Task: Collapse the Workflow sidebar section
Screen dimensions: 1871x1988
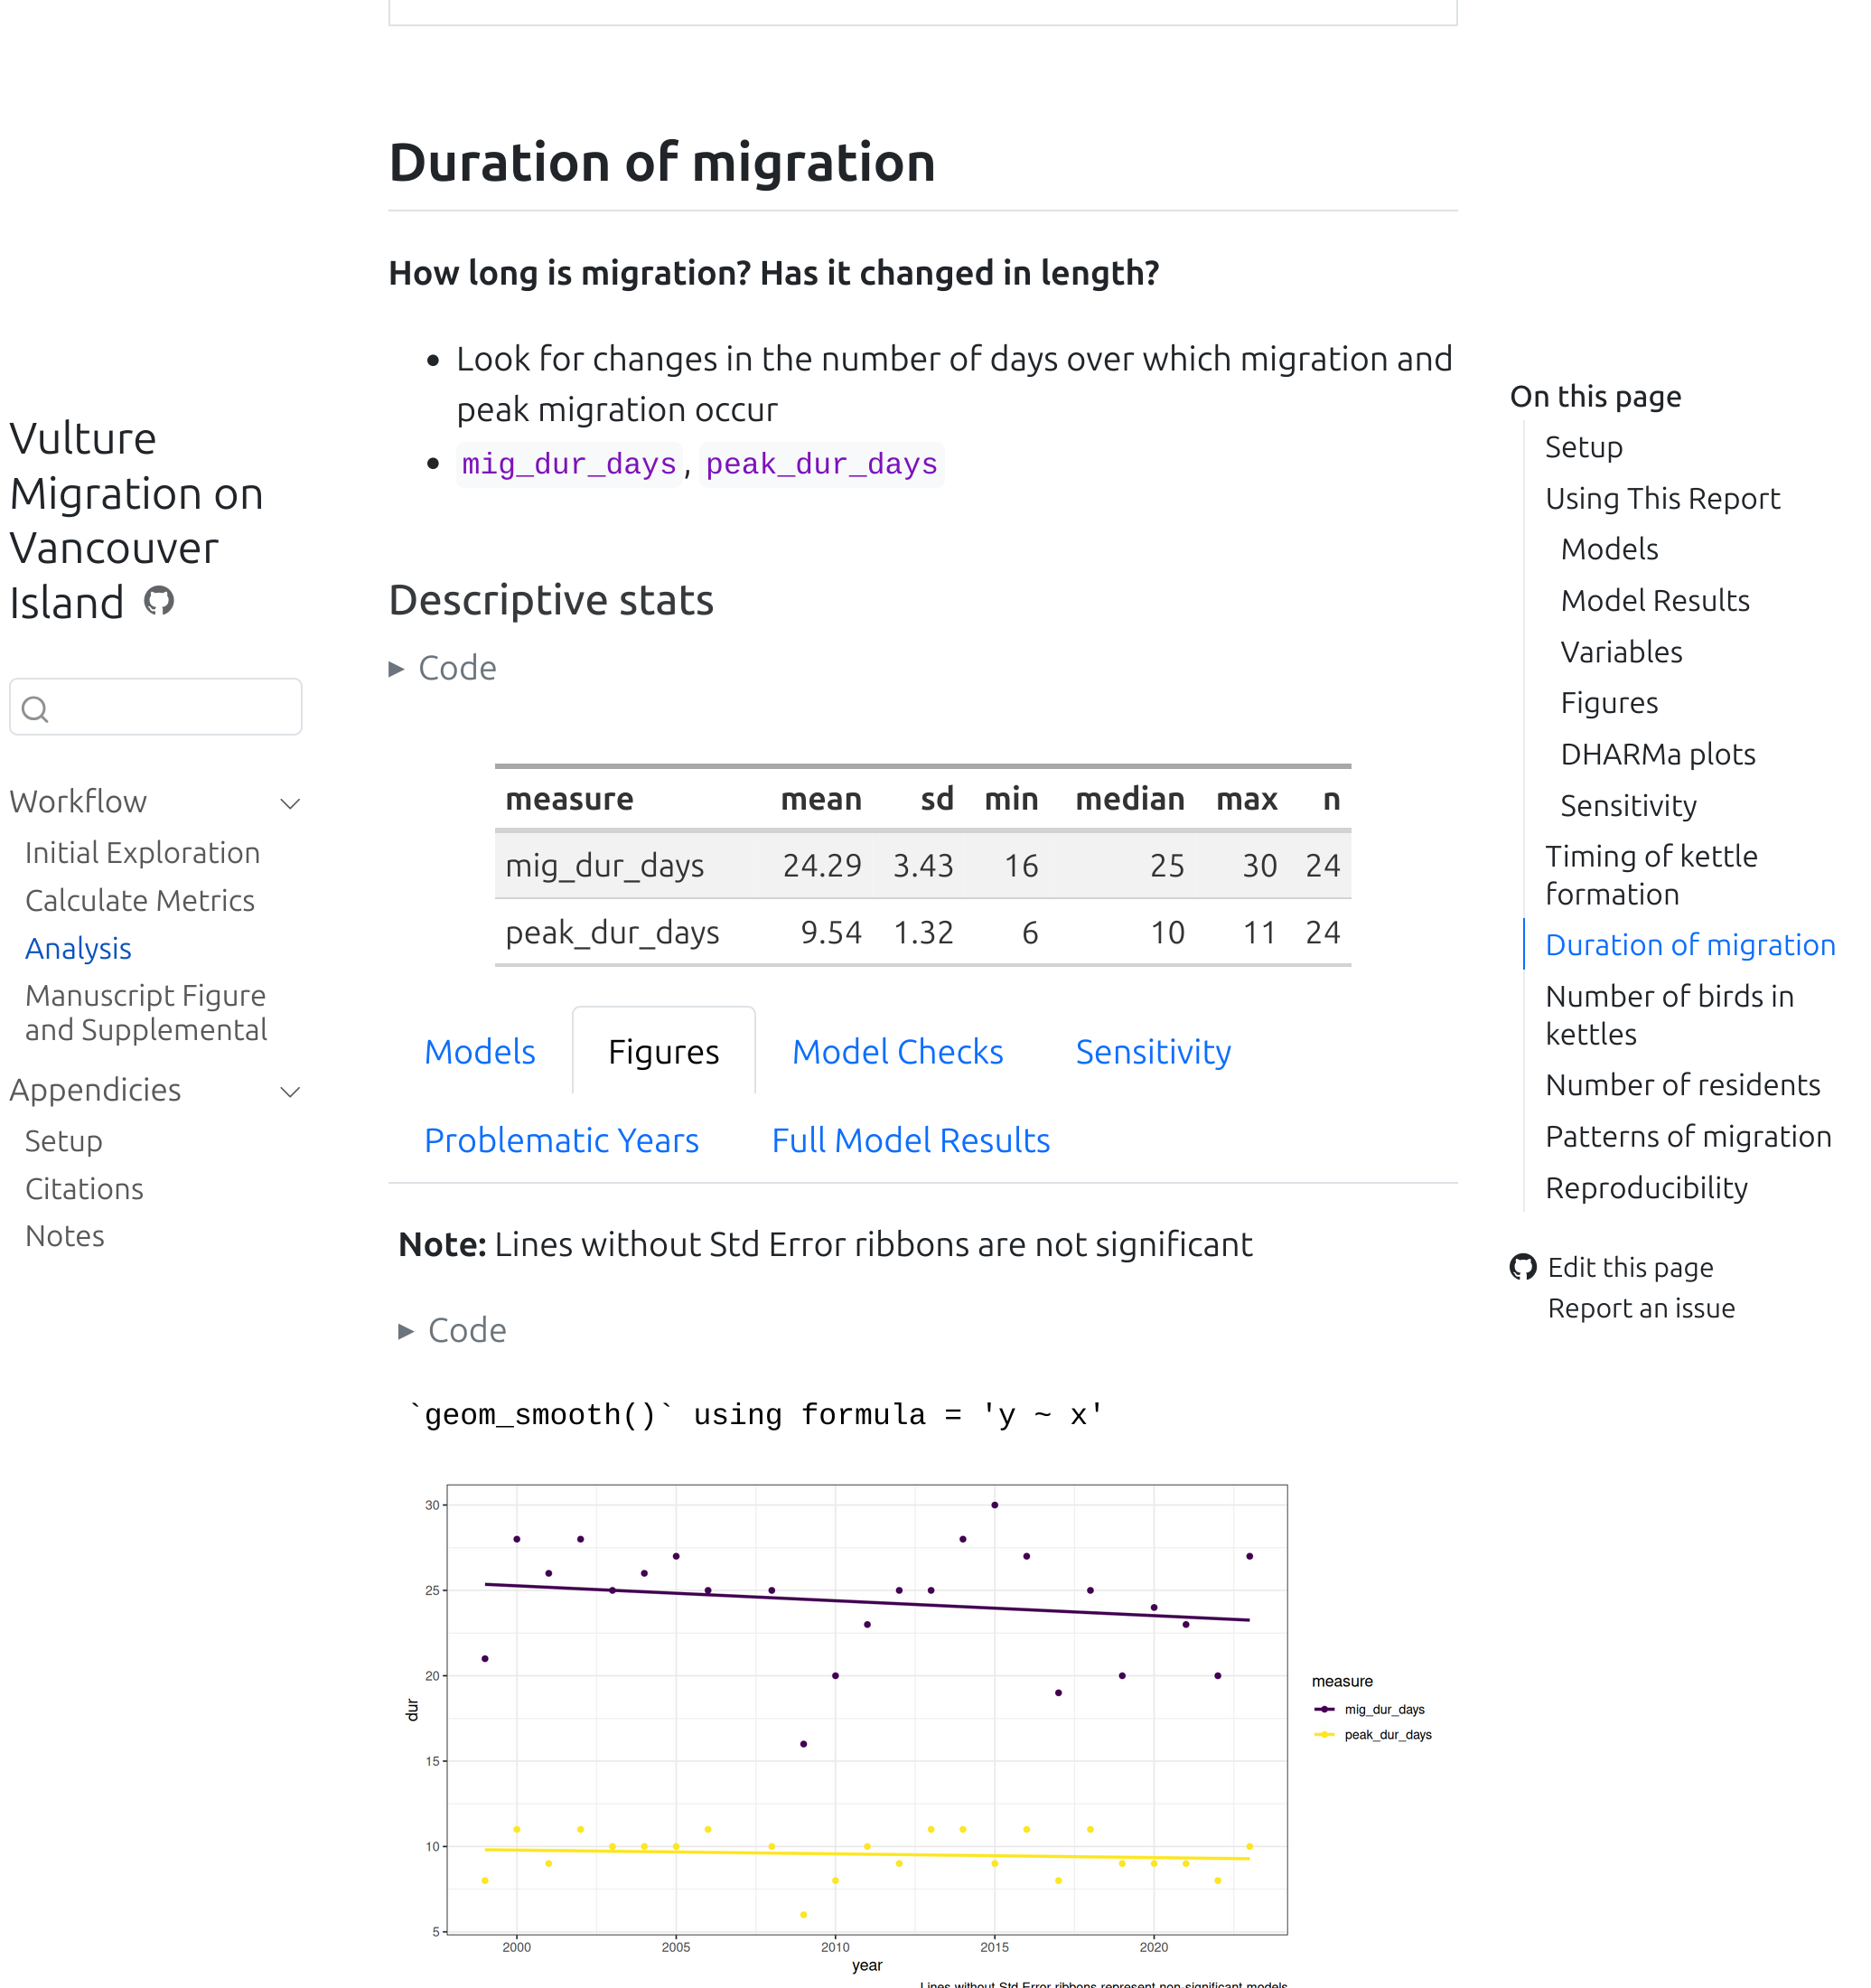Action: click(290, 803)
